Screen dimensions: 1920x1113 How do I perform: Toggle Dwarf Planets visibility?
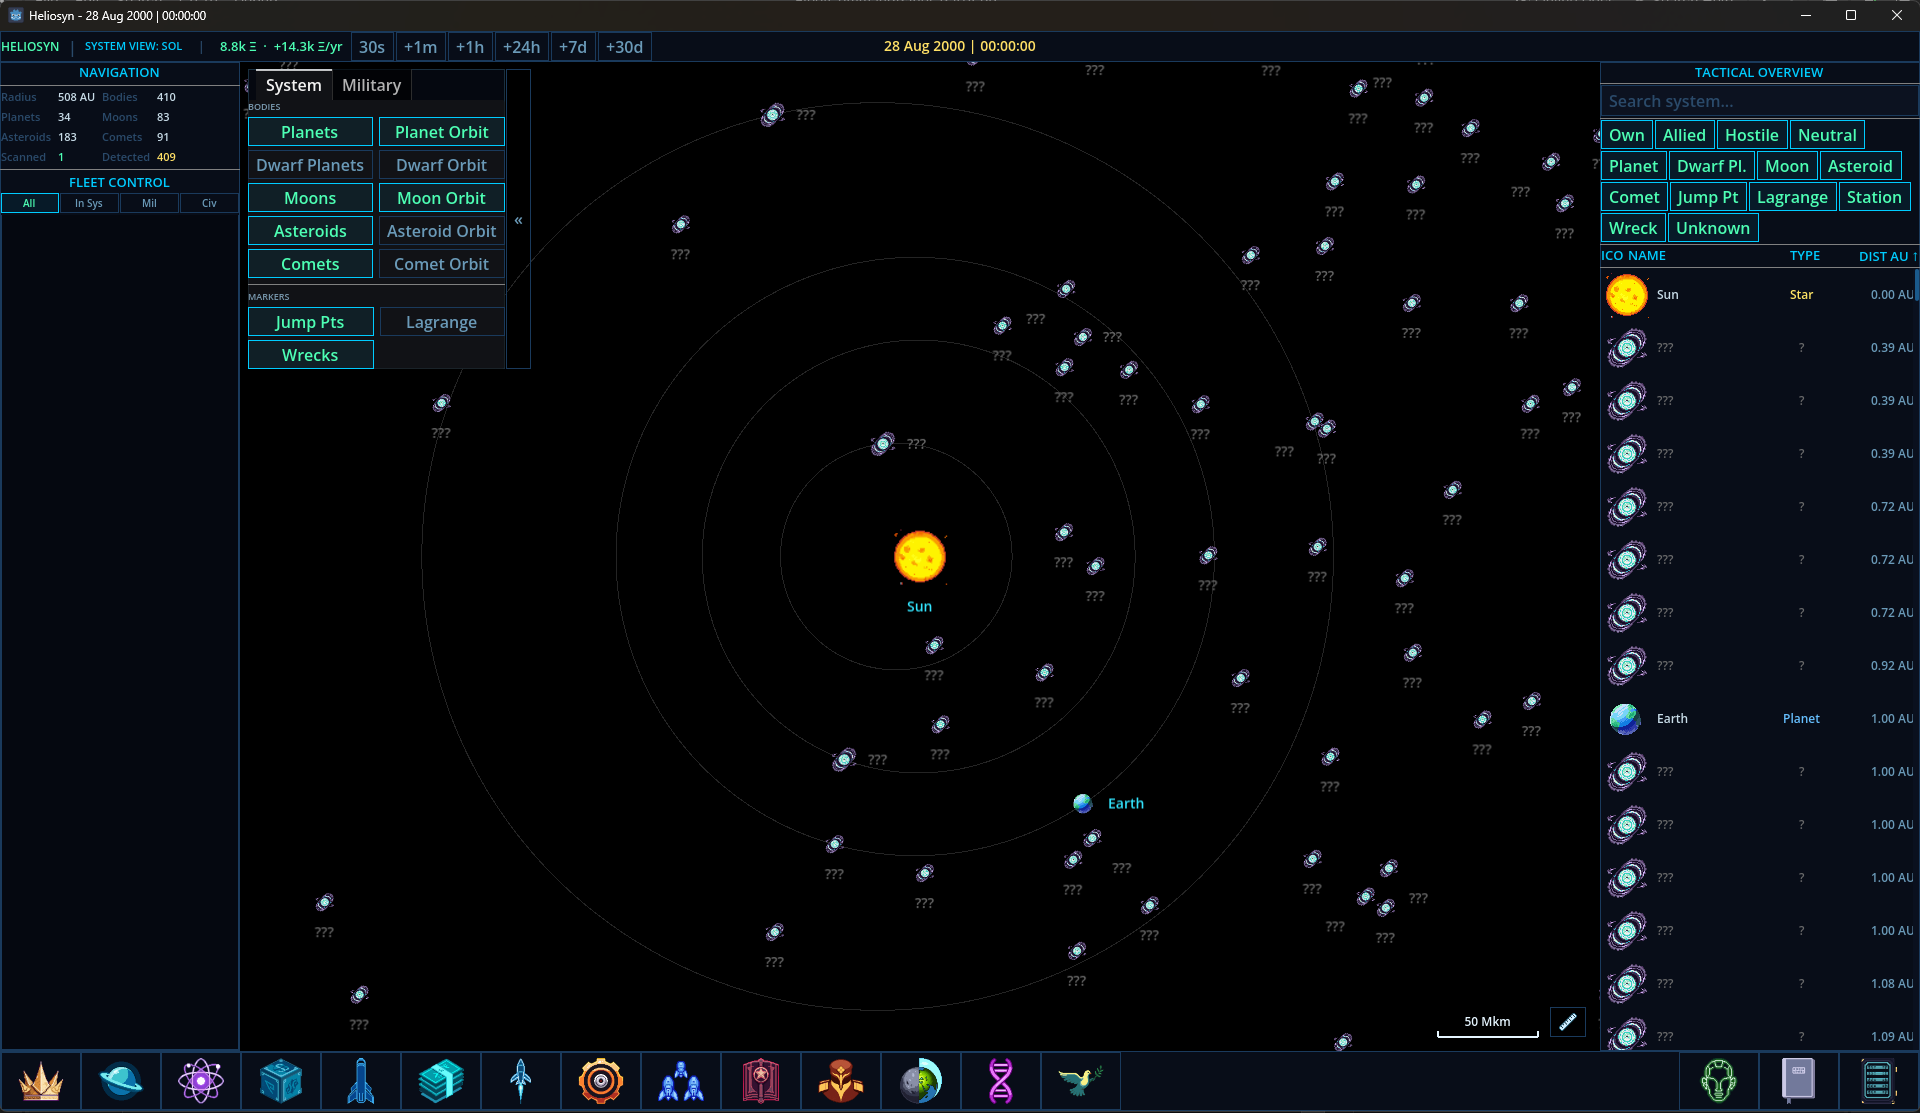click(x=310, y=165)
